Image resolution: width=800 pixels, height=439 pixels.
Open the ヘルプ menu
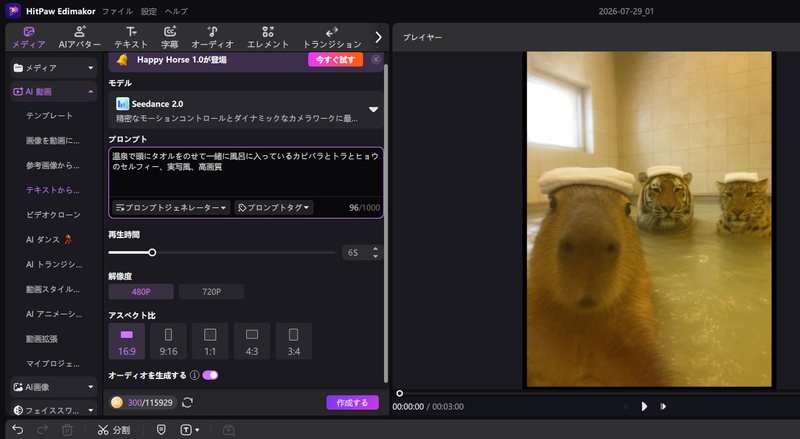point(176,11)
